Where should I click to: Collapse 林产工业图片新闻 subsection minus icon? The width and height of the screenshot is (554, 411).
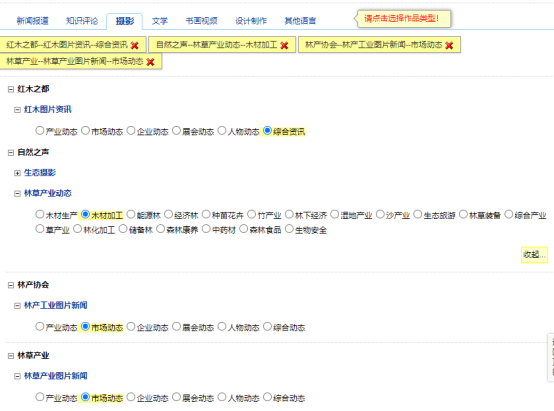coord(17,306)
